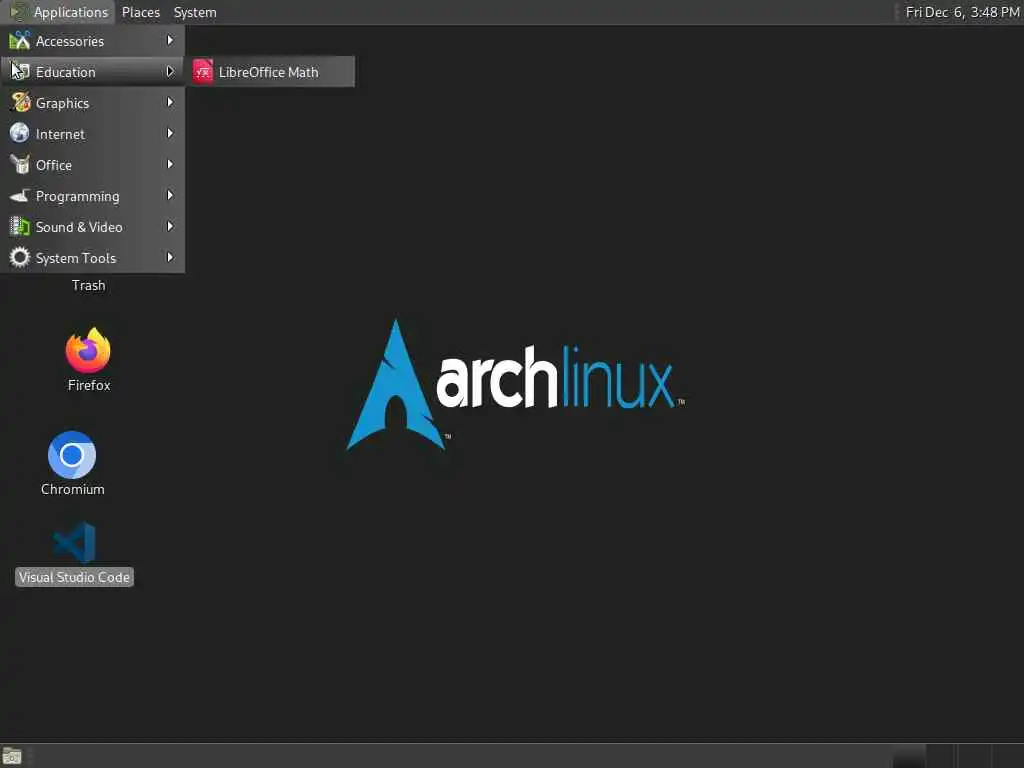Click the Chromium label text
This screenshot has height=768, width=1024.
72,489
